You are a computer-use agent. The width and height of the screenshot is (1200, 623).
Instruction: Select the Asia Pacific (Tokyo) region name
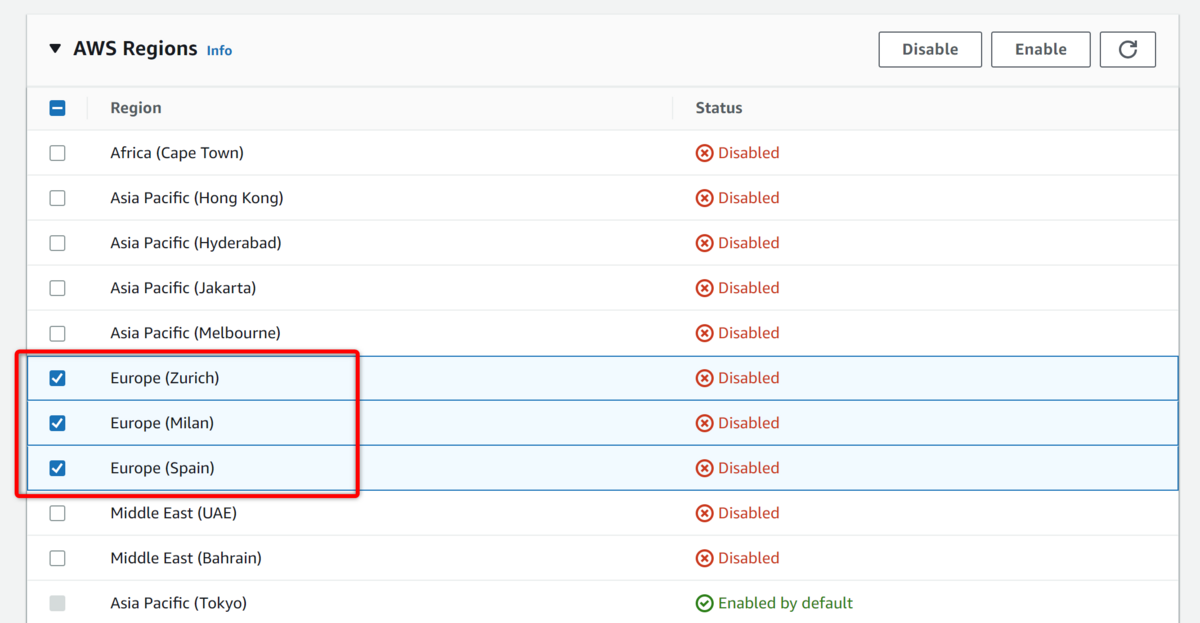pyautogui.click(x=178, y=603)
